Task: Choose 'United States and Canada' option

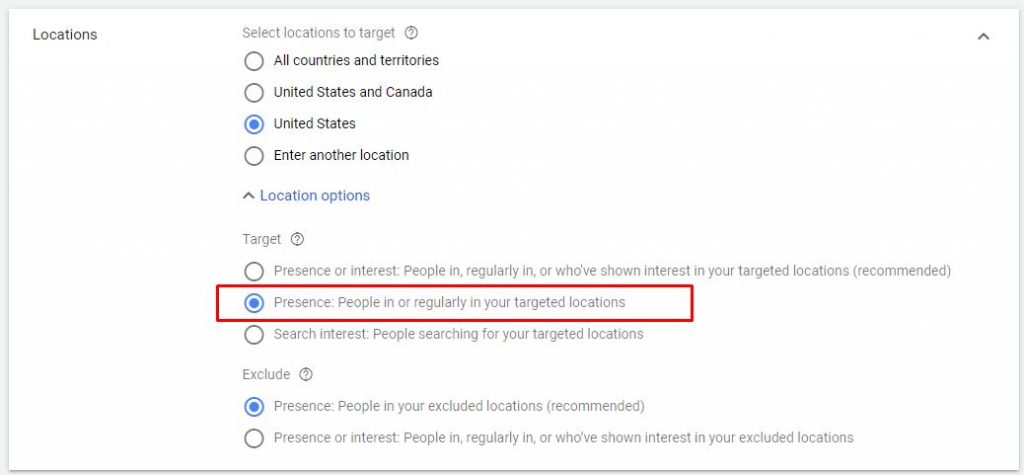Action: tap(254, 93)
